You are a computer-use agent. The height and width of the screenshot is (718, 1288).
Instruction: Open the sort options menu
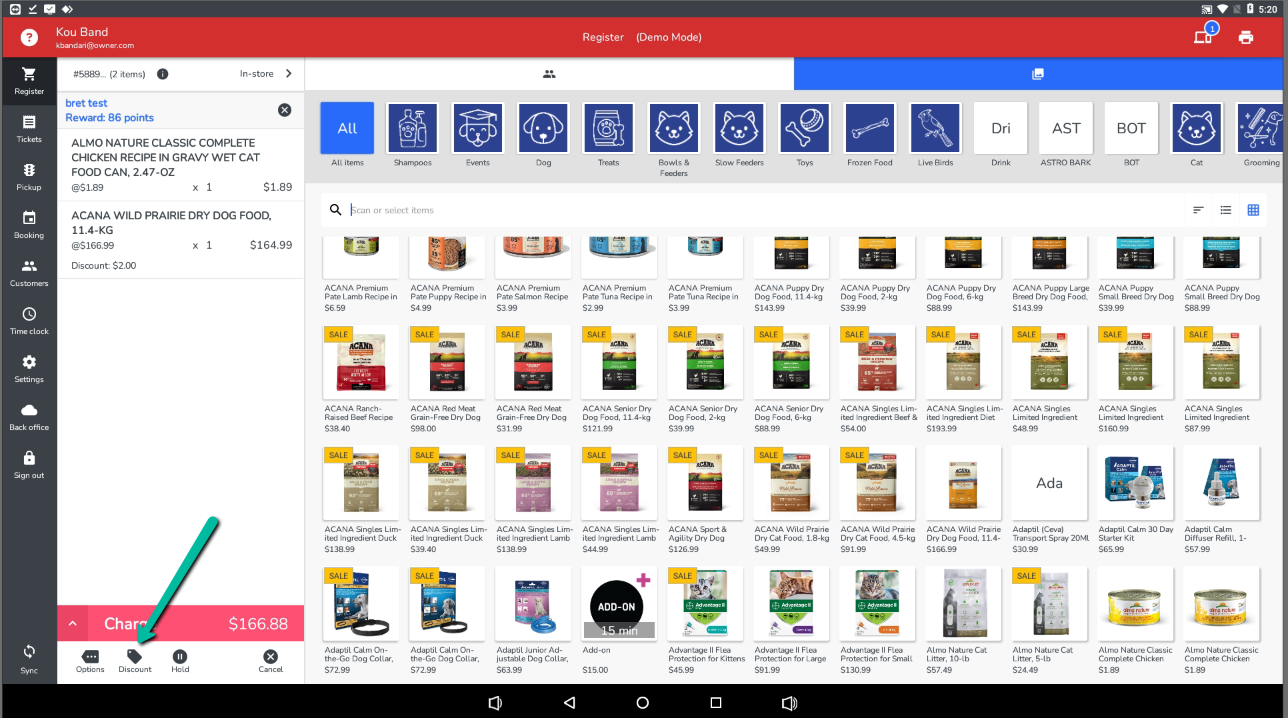(x=1198, y=210)
